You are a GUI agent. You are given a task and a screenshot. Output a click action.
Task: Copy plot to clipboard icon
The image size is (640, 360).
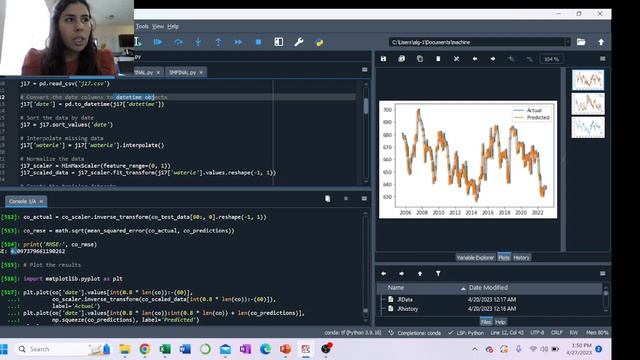tap(420, 59)
